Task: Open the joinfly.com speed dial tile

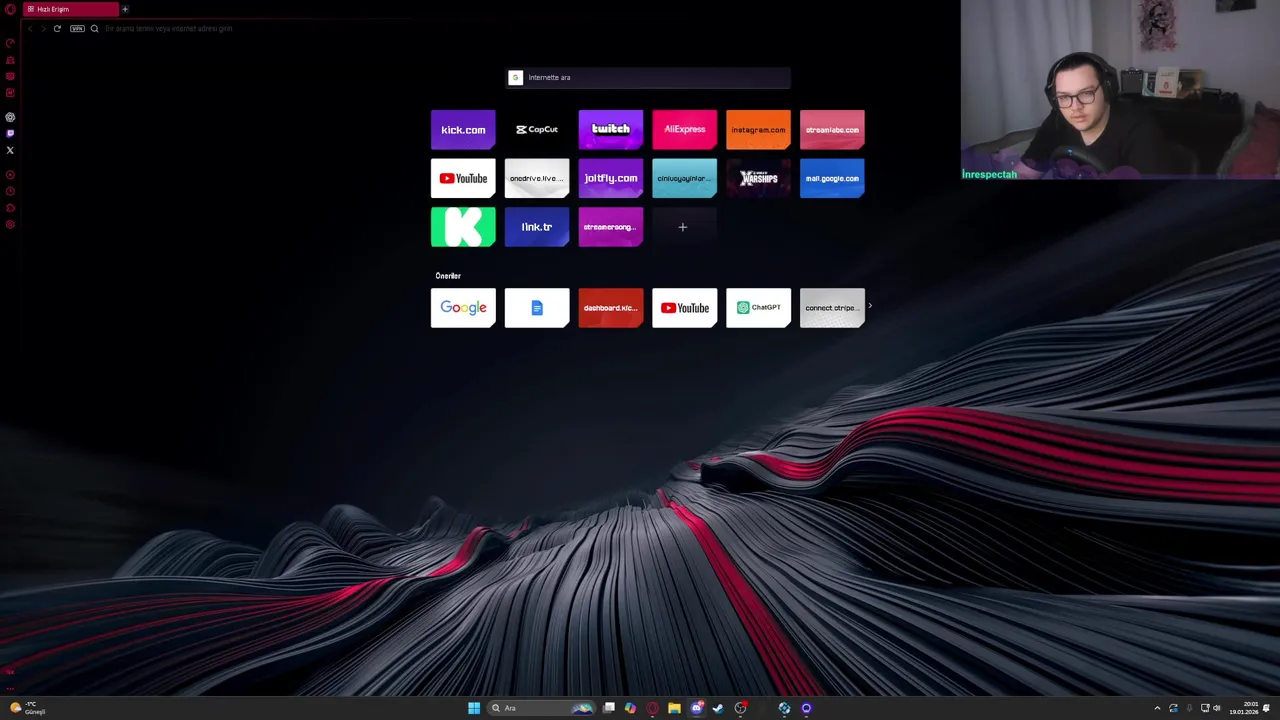Action: [611, 178]
